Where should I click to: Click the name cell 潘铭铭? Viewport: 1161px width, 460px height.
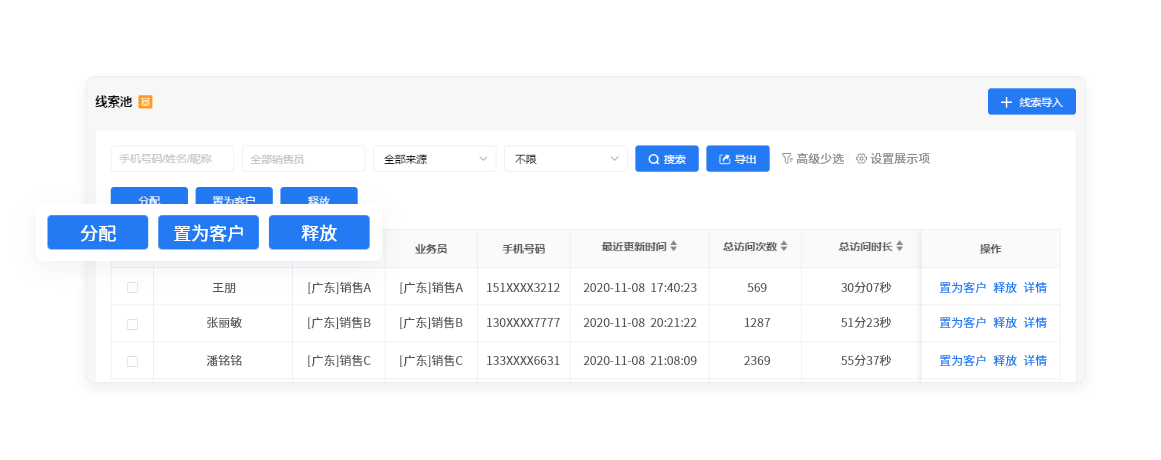pyautogui.click(x=224, y=361)
